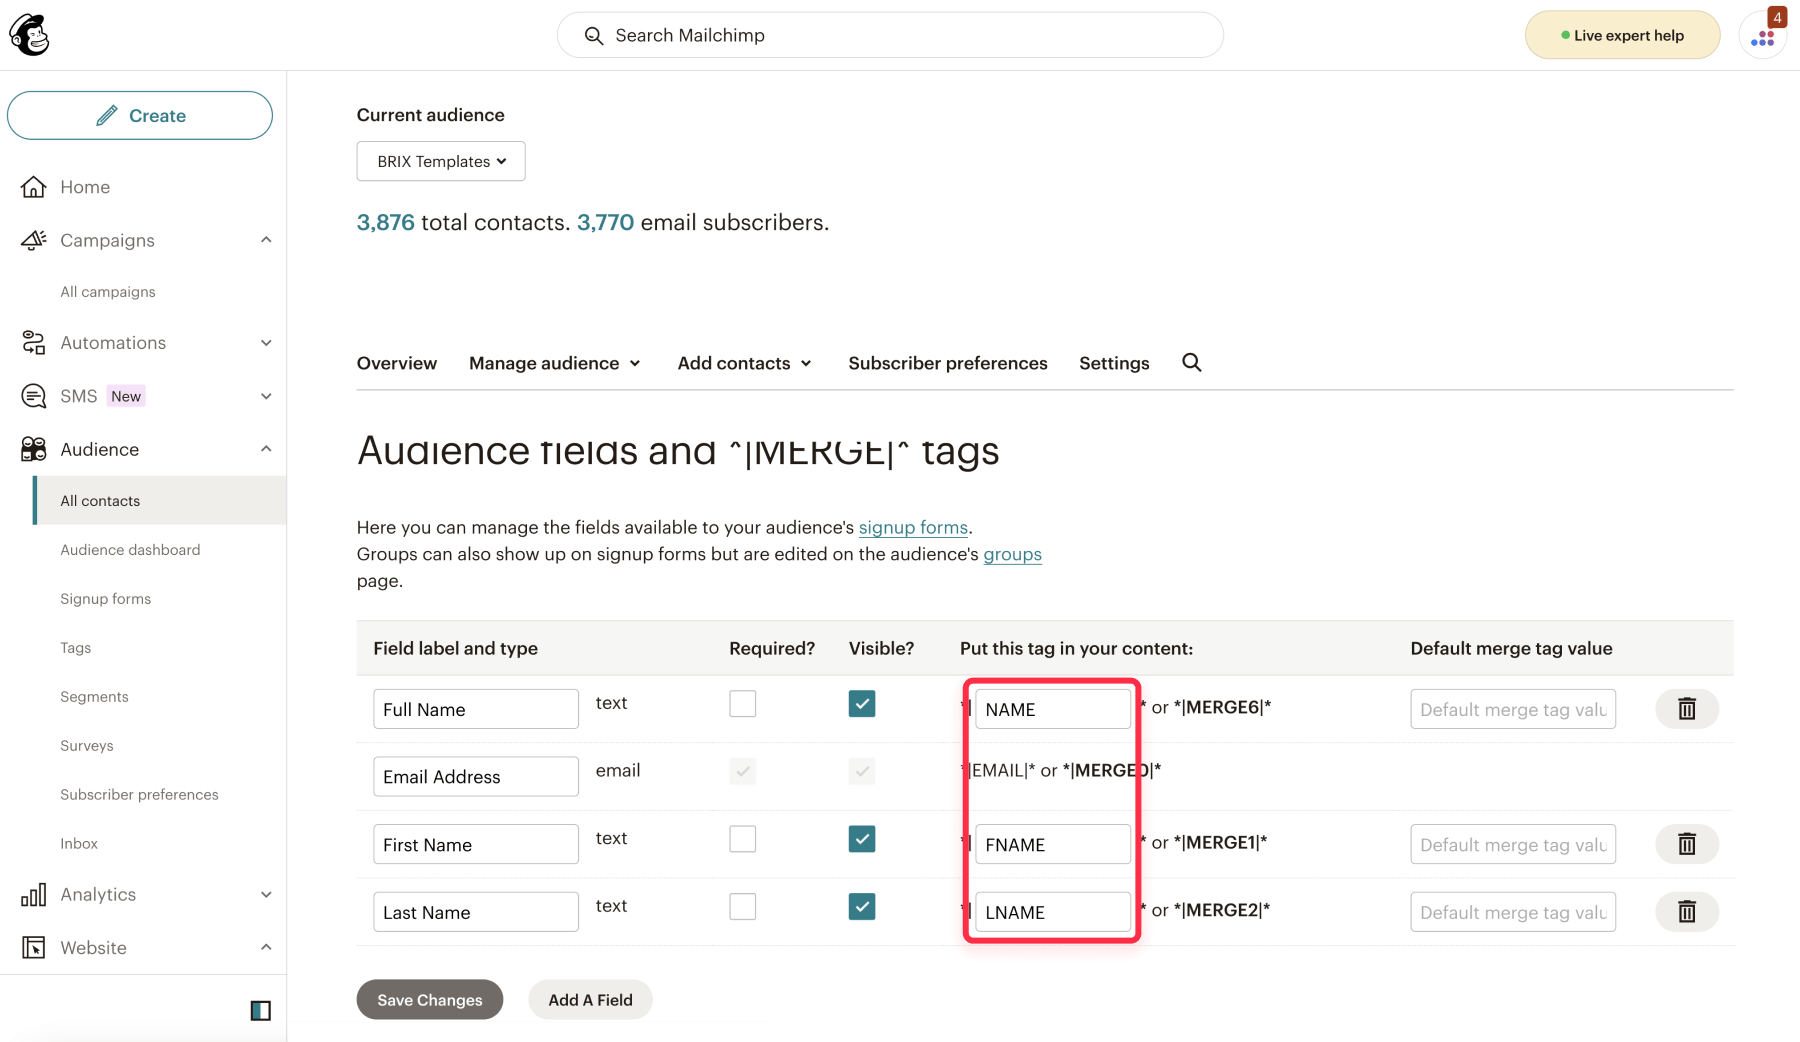Edit the NAME merge tag field
This screenshot has width=1800, height=1042.
click(x=1053, y=709)
